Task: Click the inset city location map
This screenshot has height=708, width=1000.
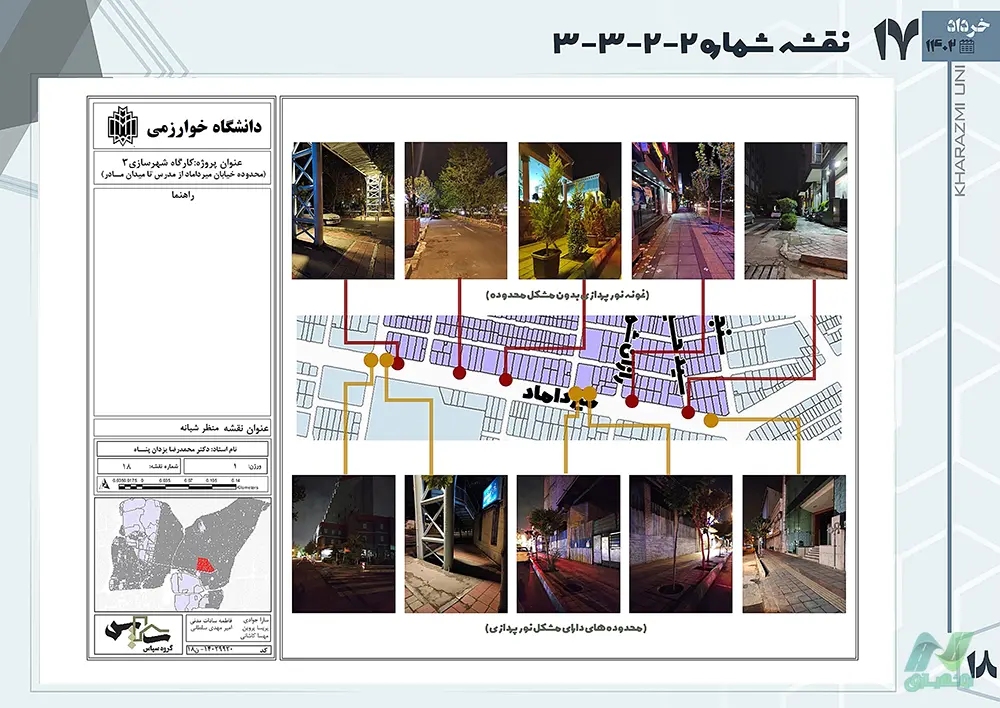Action: (x=183, y=554)
